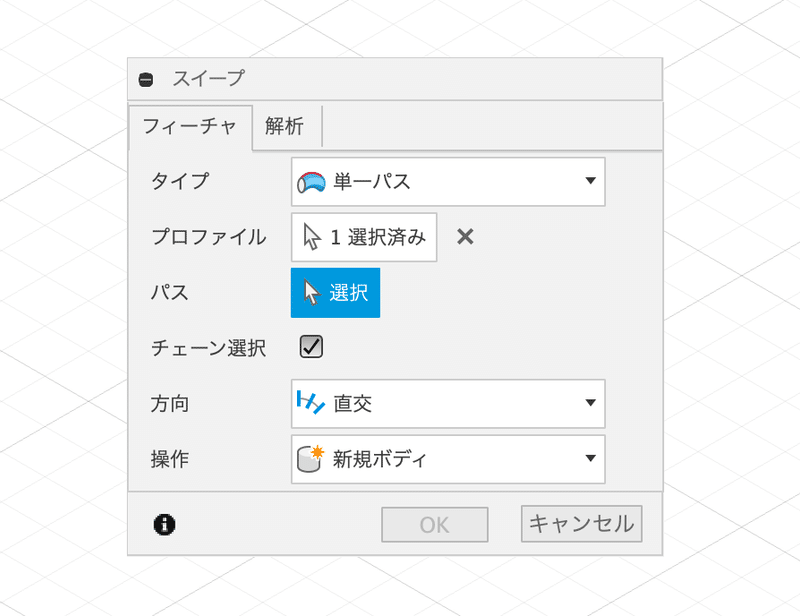Activate the パス 選択 button

[x=335, y=293]
